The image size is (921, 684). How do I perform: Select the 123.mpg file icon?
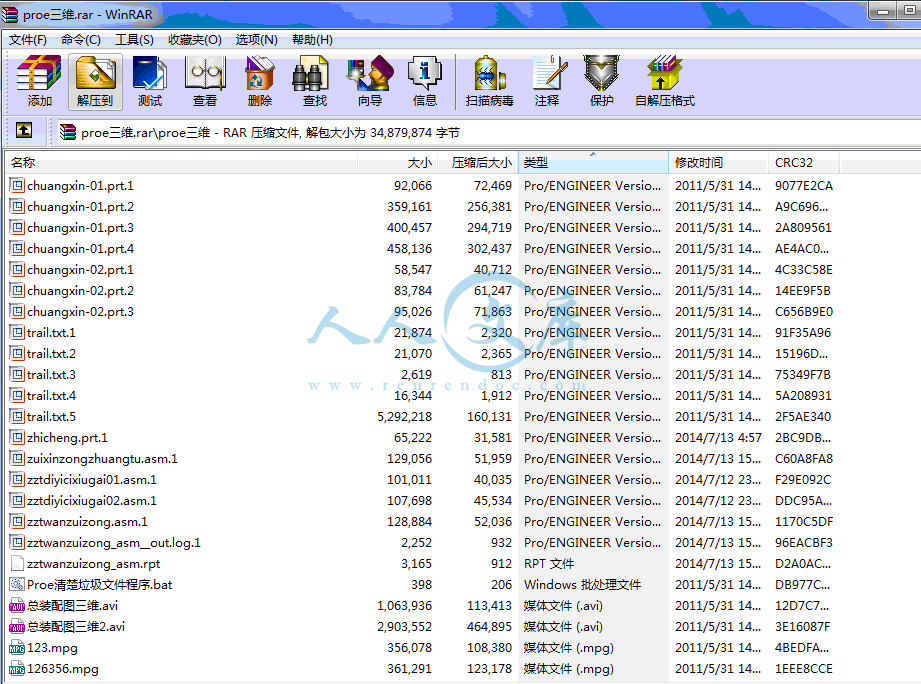17,648
